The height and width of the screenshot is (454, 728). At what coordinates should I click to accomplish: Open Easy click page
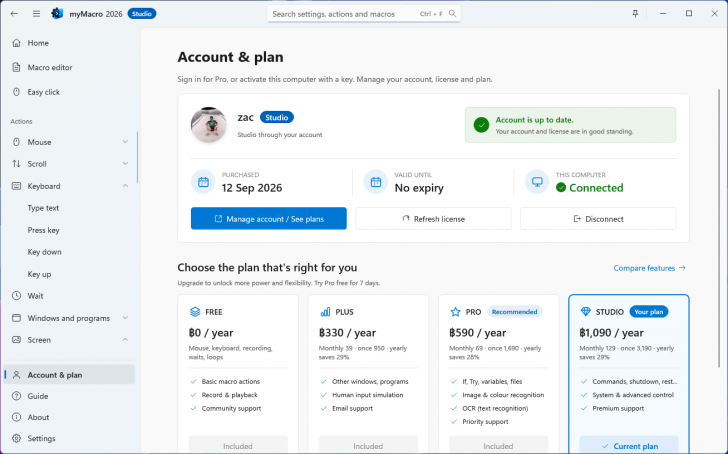[70, 92]
